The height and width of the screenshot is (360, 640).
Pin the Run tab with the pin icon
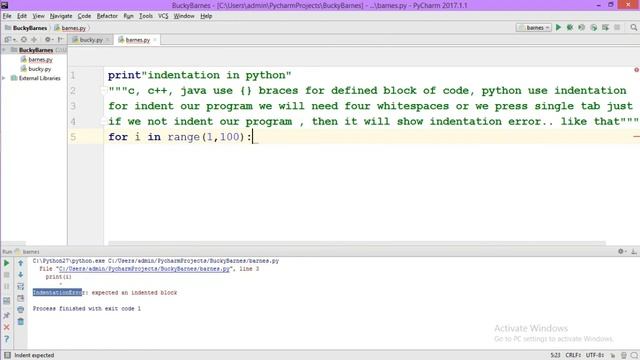tap(7, 316)
